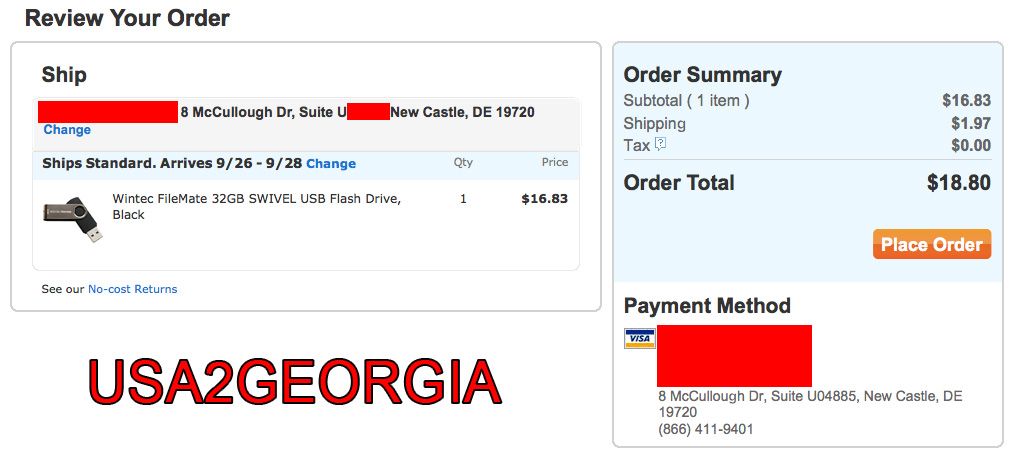Viewport: 1013px width, 456px height.
Task: Click the quantity value 1 in item row
Action: pos(463,199)
